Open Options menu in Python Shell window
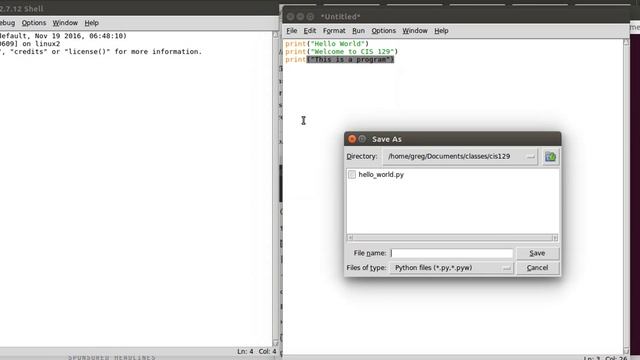 click(34, 23)
